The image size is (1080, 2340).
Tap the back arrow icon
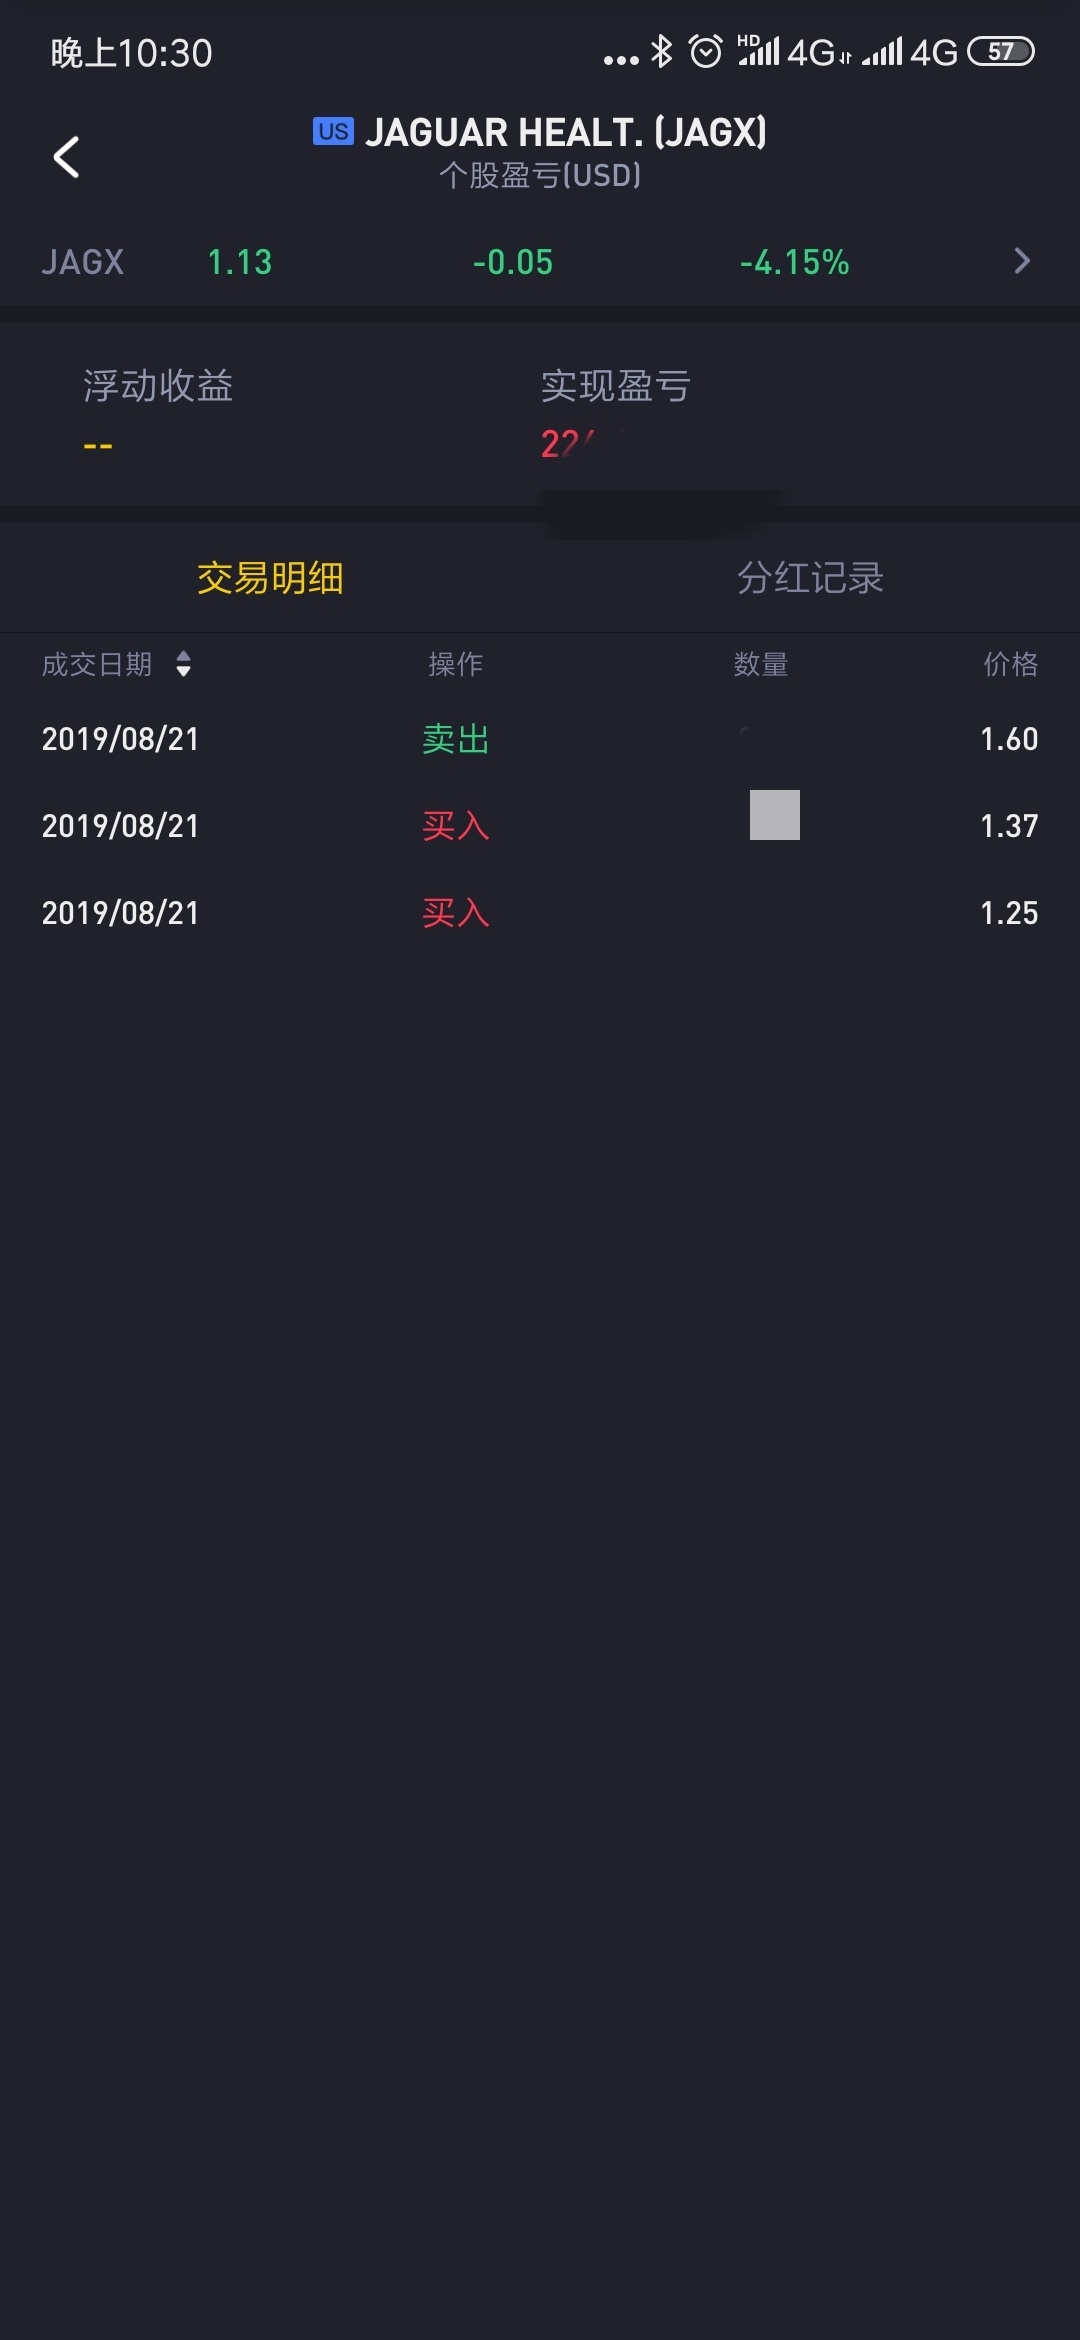(66, 157)
